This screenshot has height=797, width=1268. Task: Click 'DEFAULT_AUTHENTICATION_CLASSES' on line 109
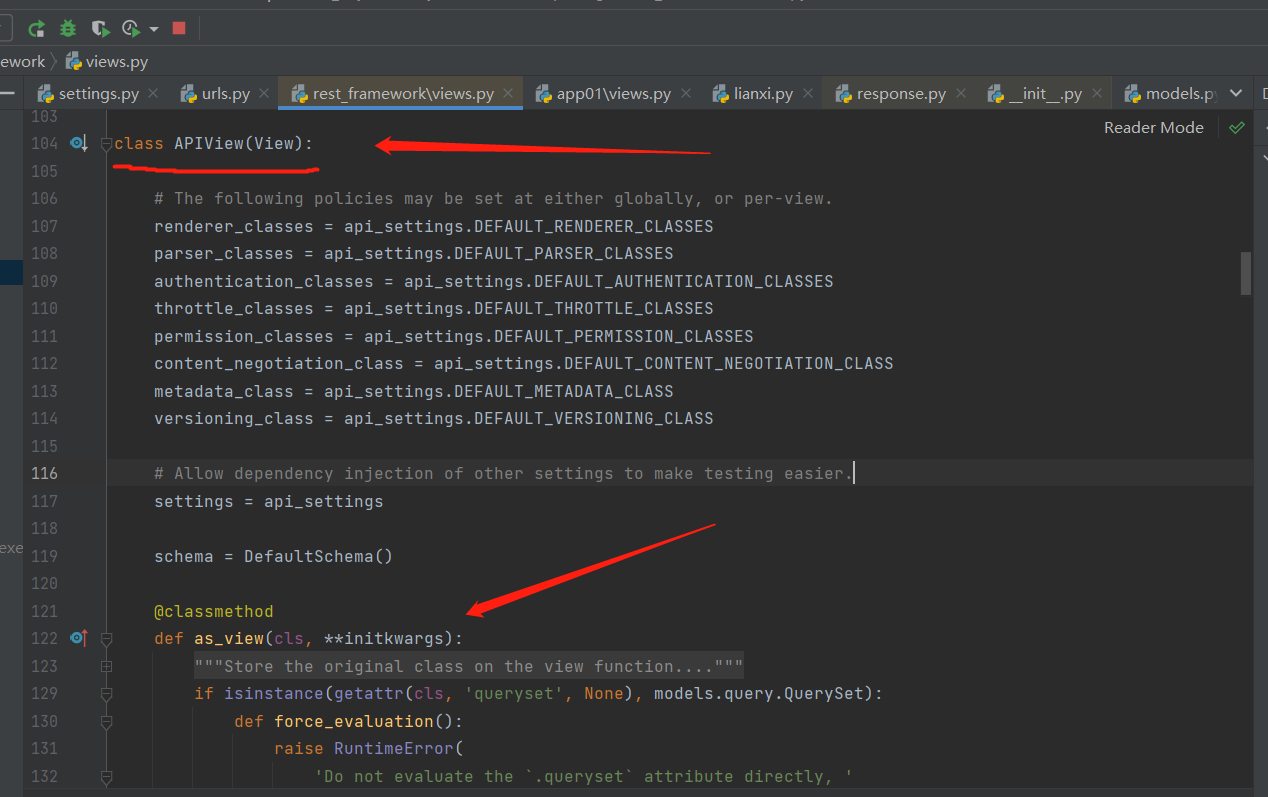pos(684,281)
